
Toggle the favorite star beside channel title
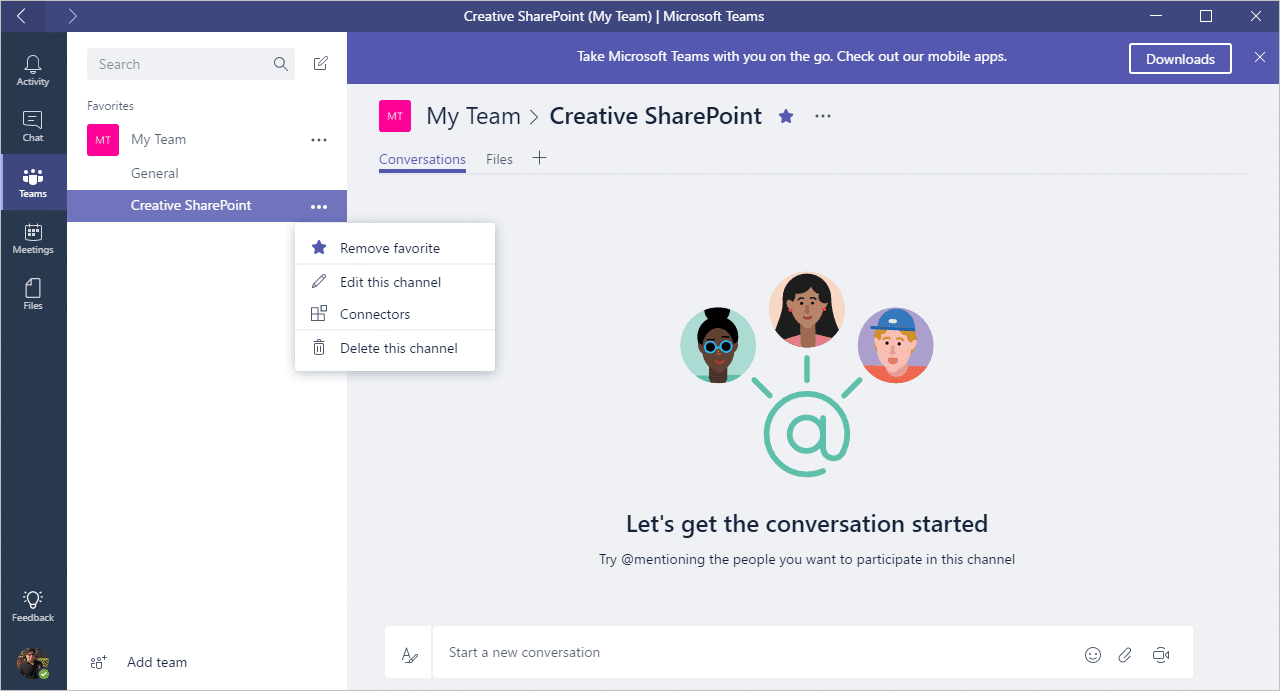coord(786,116)
